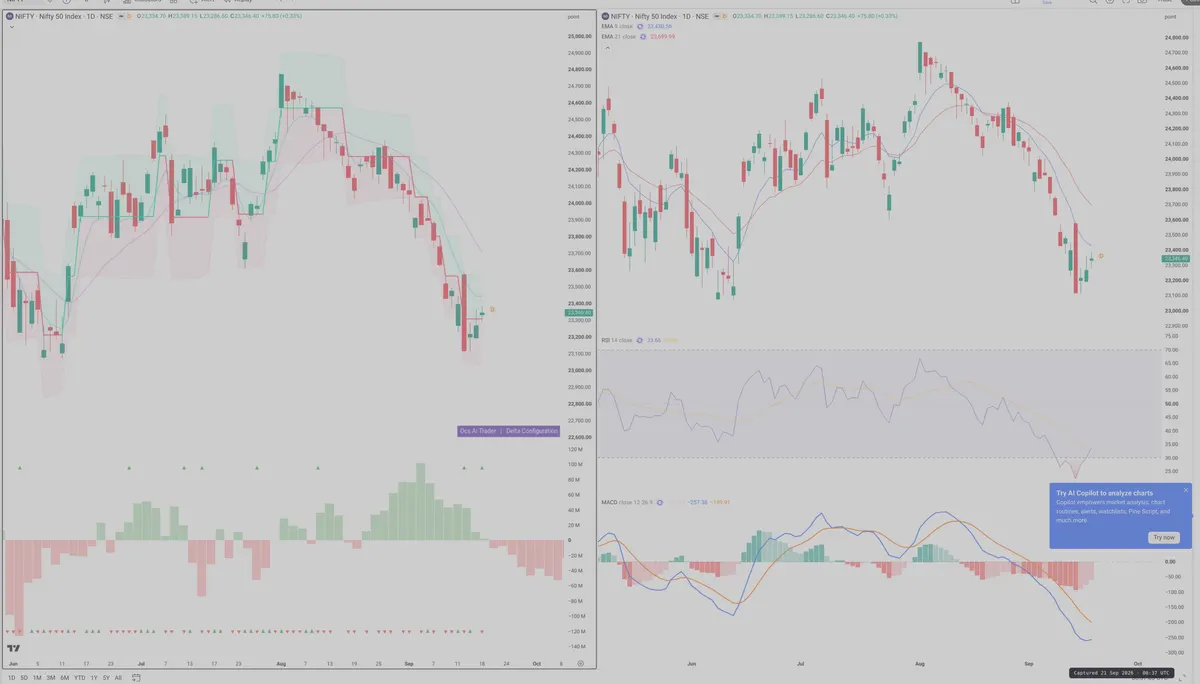Click the NIFTY logo icon in left chart

[10, 16]
